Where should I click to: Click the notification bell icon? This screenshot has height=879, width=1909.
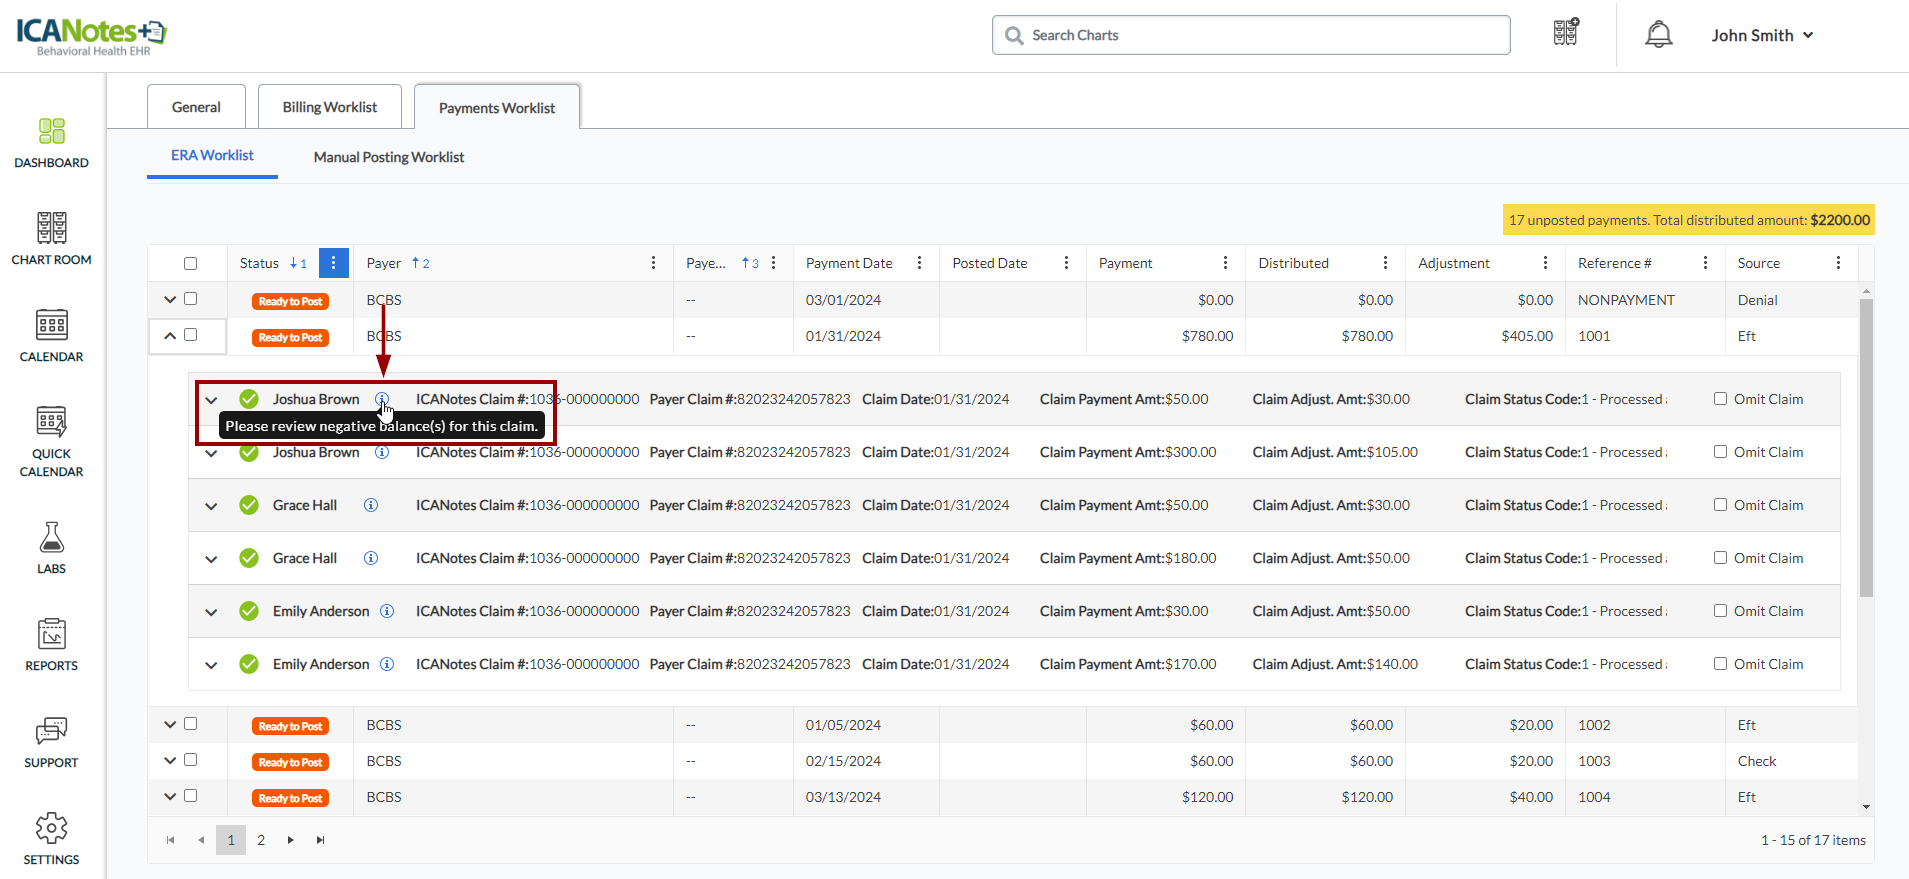(x=1658, y=35)
